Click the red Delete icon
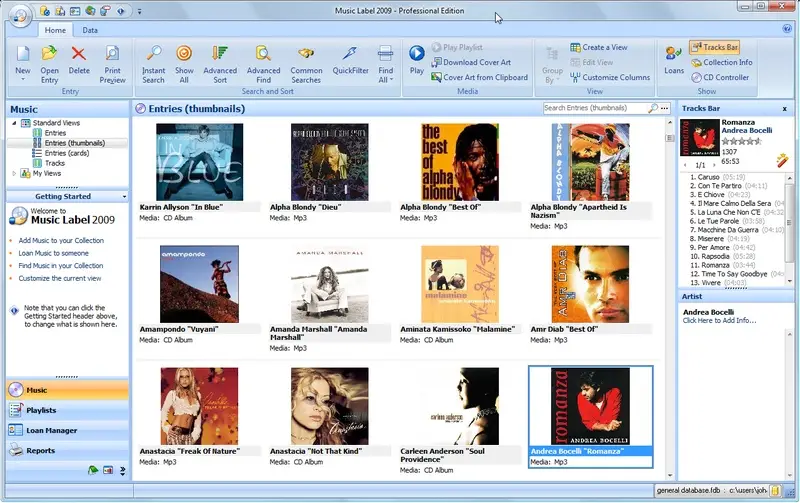This screenshot has width=800, height=503. pyautogui.click(x=79, y=53)
